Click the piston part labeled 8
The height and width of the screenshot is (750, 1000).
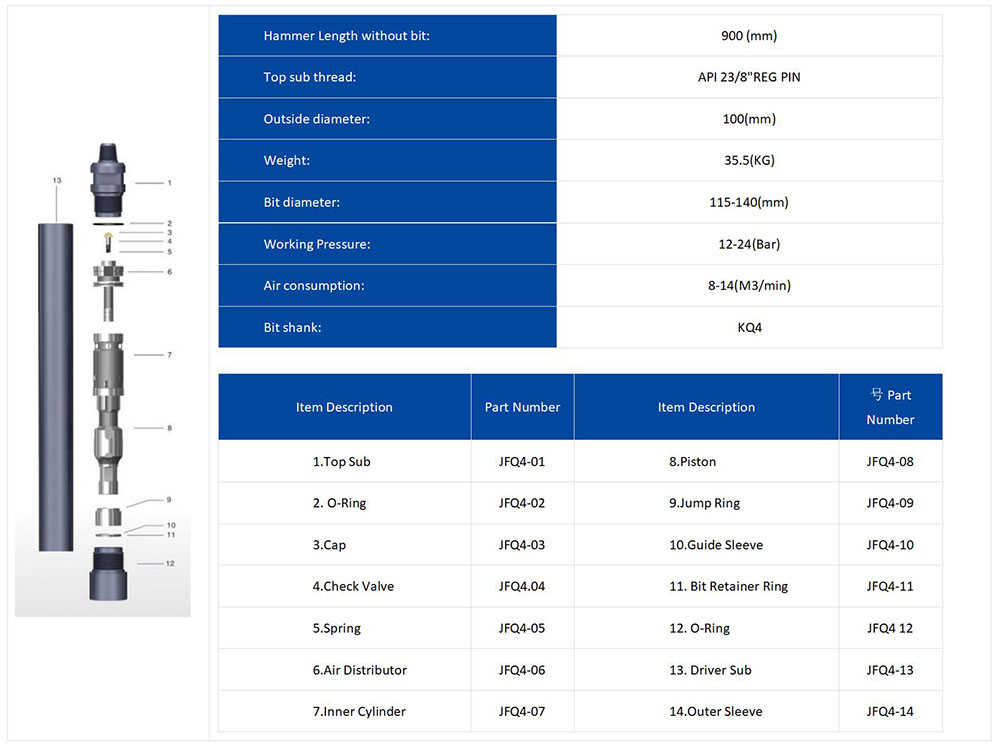pos(107,440)
